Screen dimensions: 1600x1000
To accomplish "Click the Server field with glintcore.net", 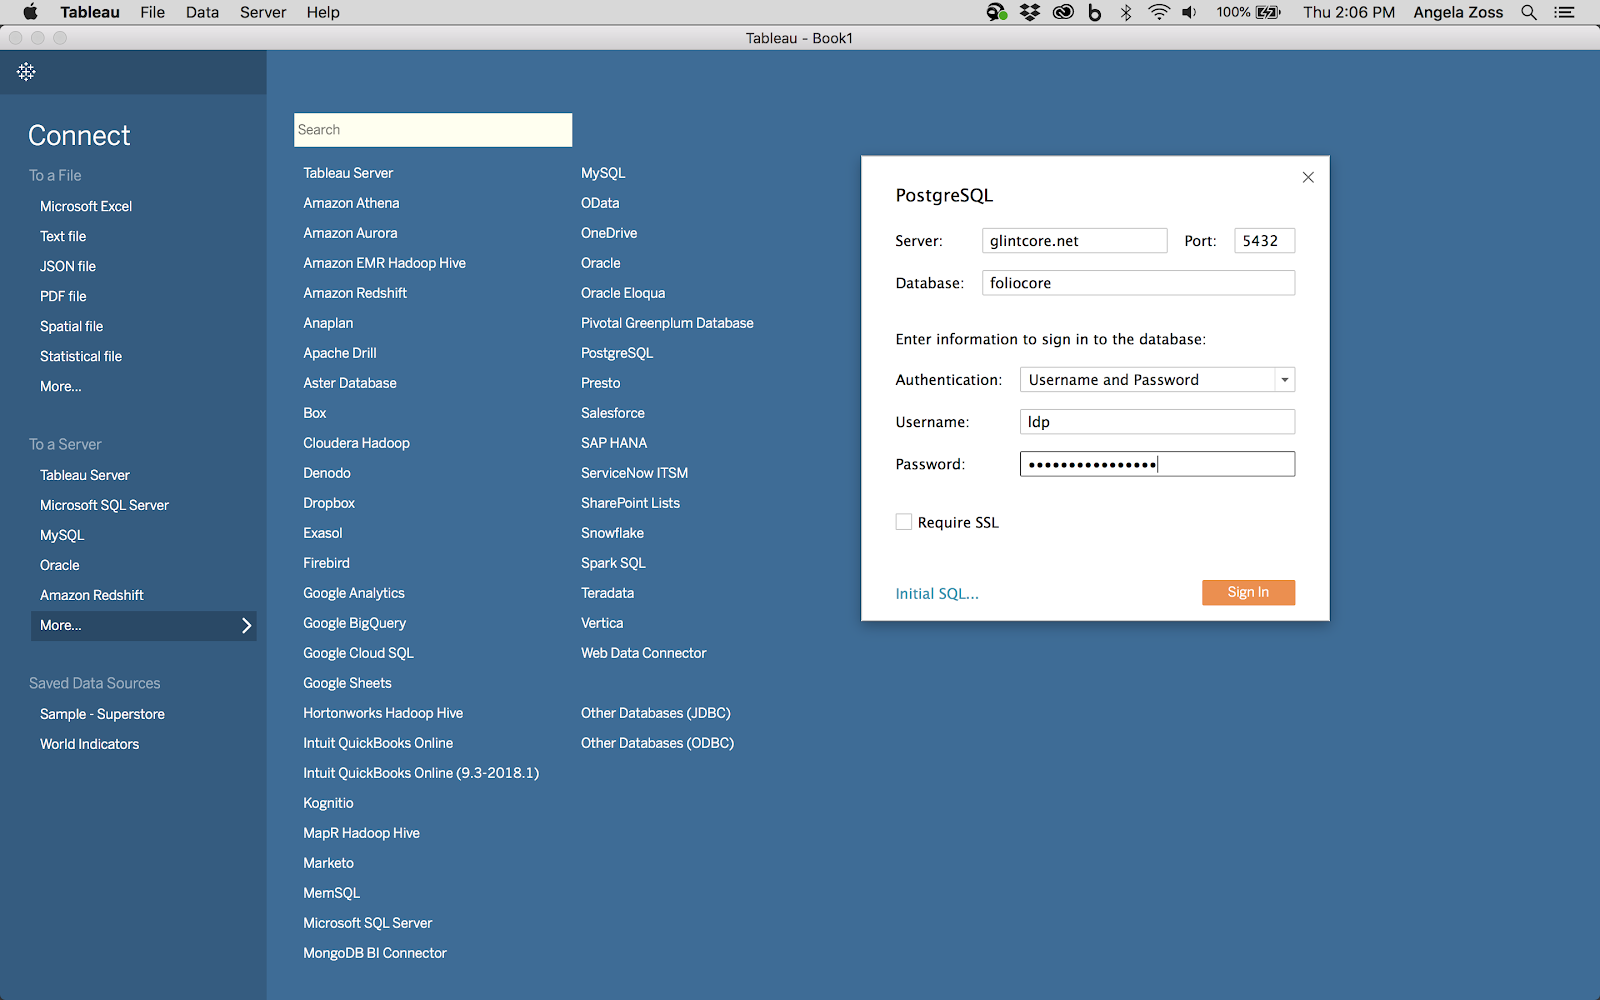I will click(x=1074, y=241).
